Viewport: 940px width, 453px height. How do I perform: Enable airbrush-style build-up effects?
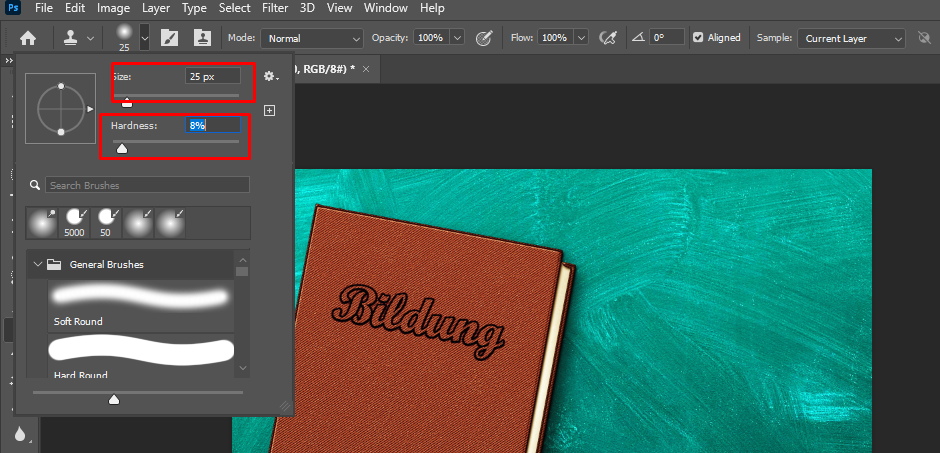(x=608, y=38)
